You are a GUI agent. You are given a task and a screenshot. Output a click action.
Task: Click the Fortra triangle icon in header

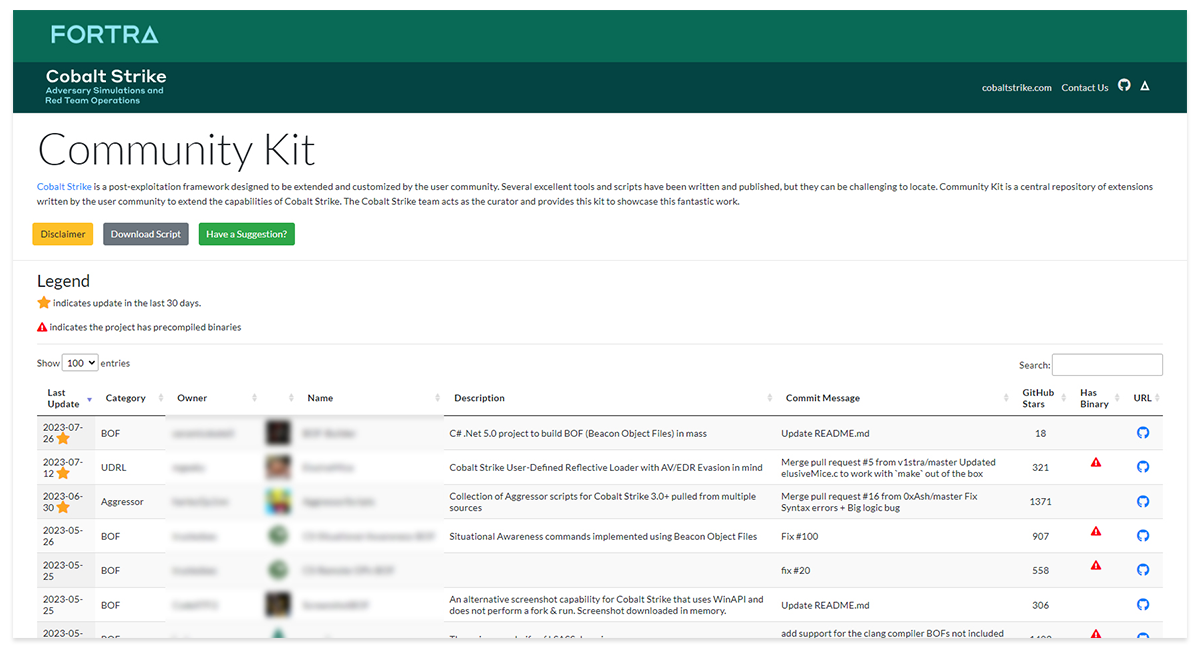1145,86
